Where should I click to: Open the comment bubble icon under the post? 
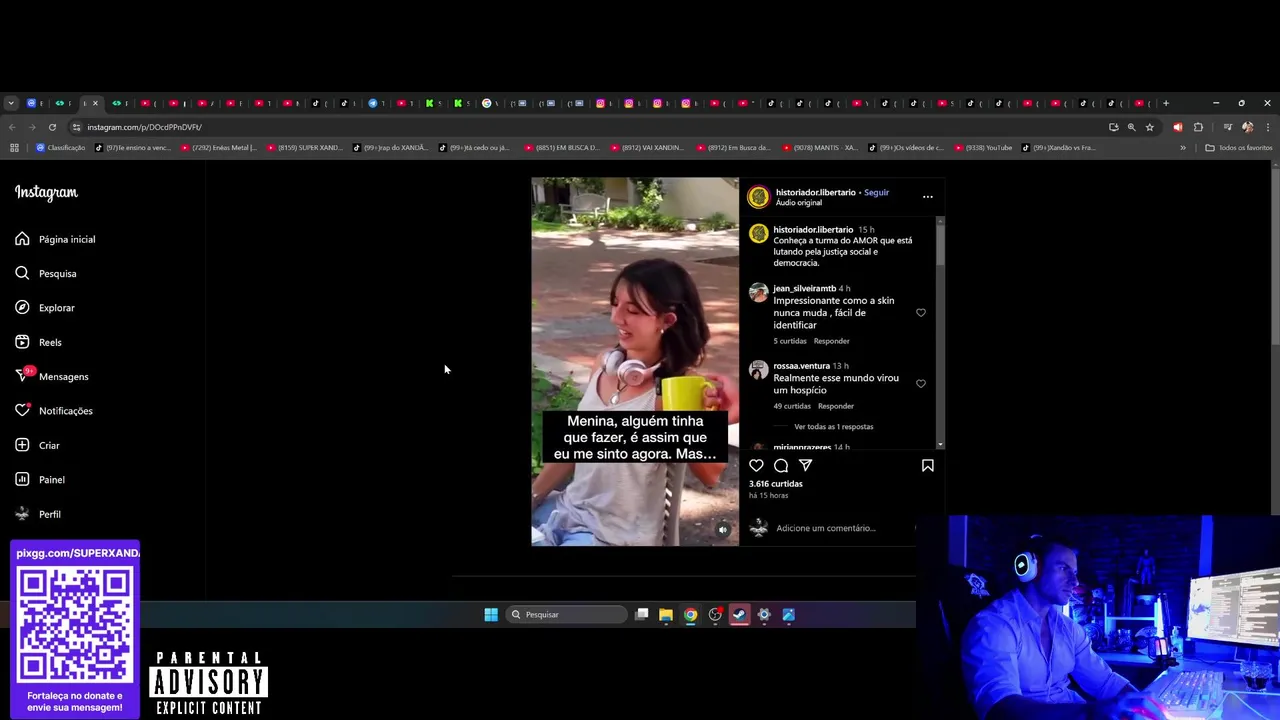(781, 465)
